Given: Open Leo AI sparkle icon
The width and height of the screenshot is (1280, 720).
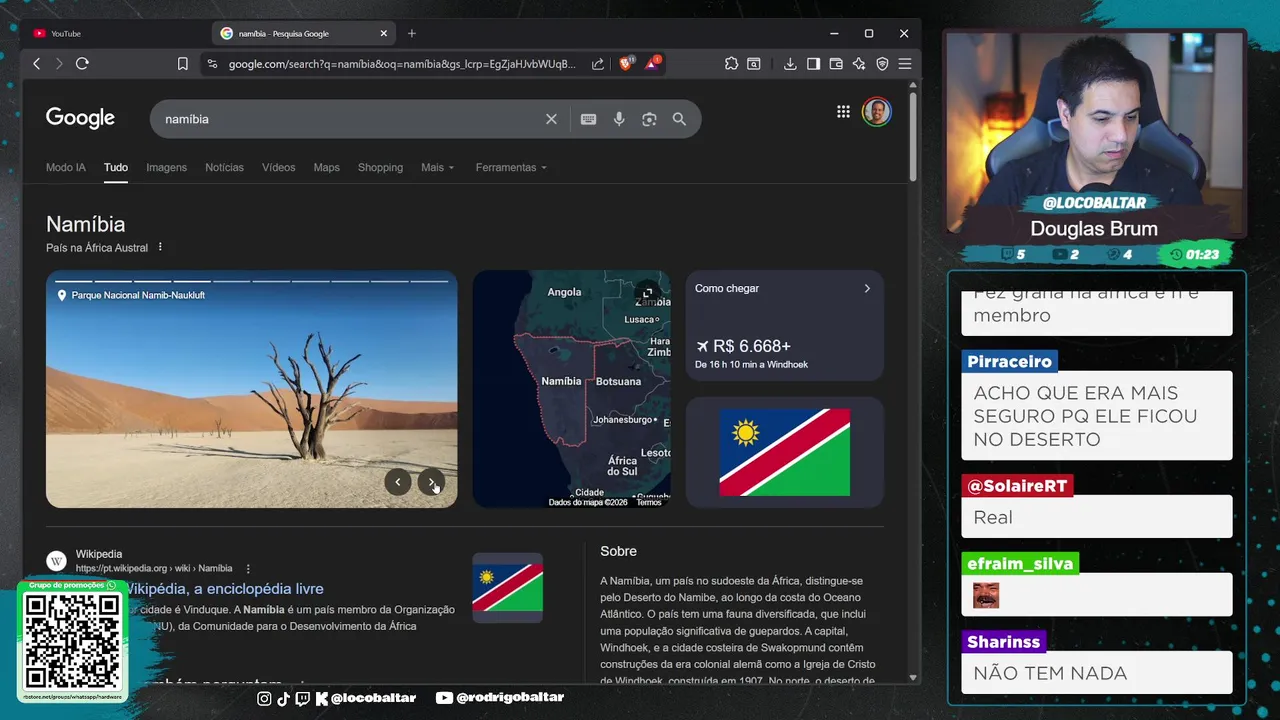Looking at the screenshot, I should click(x=859, y=64).
